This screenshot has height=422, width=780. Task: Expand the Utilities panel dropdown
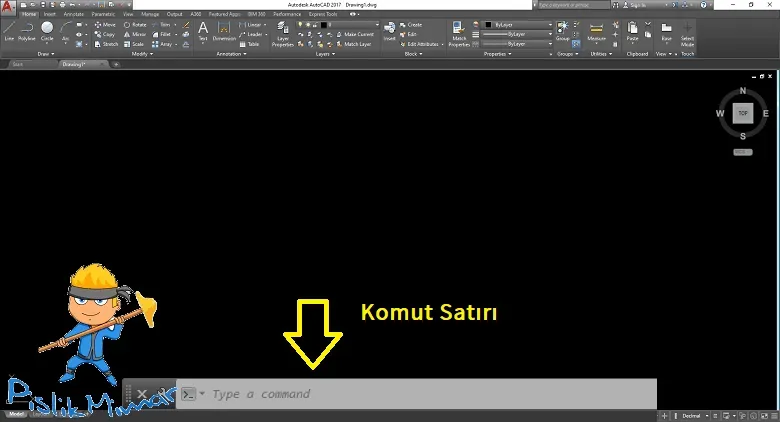tap(601, 54)
